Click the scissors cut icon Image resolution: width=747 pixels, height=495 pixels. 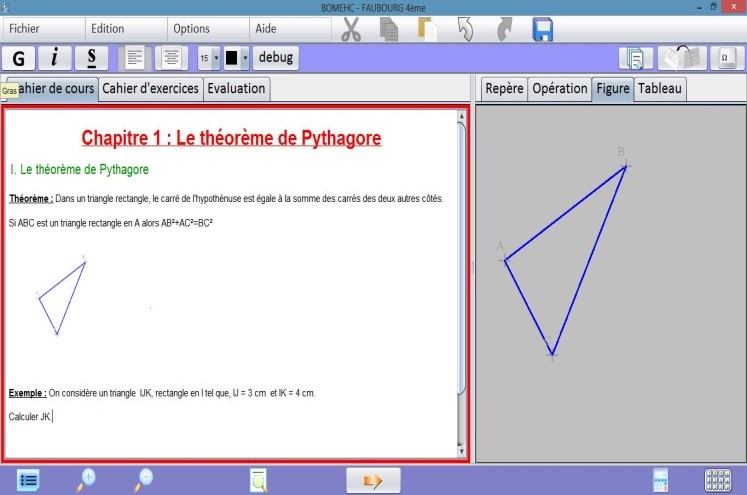pyautogui.click(x=351, y=30)
